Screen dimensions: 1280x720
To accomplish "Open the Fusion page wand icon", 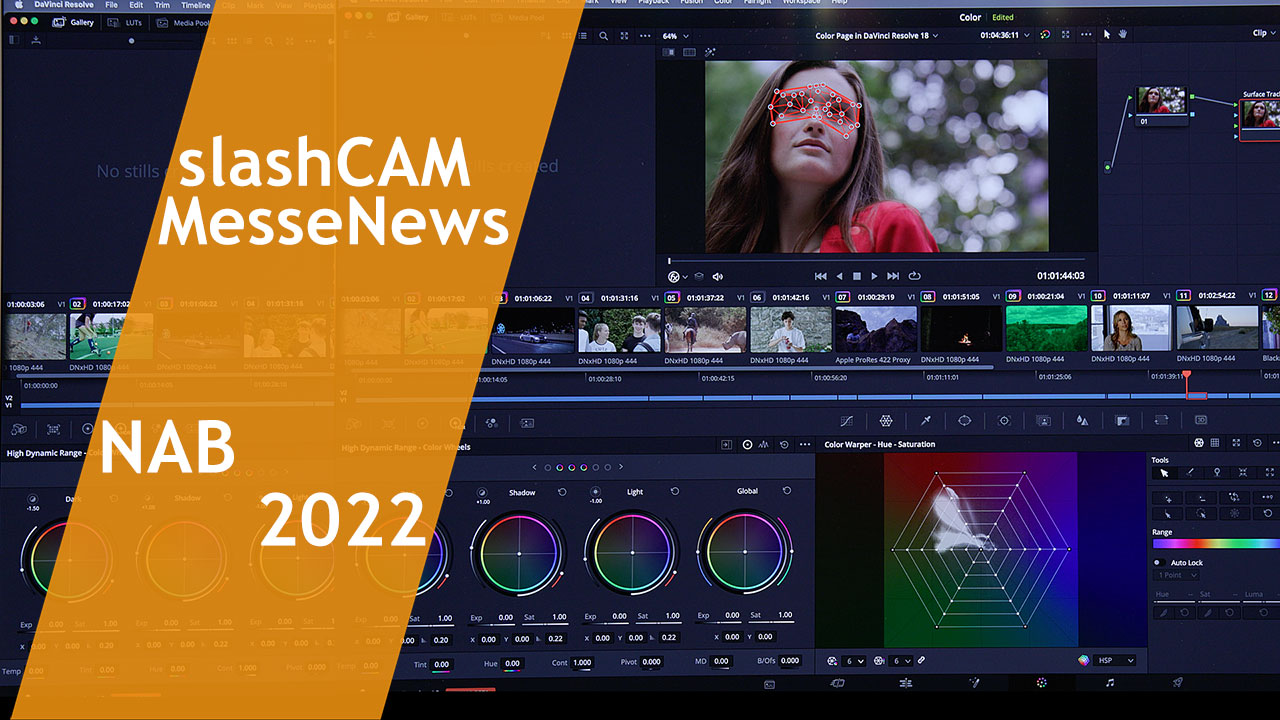I will tap(974, 683).
